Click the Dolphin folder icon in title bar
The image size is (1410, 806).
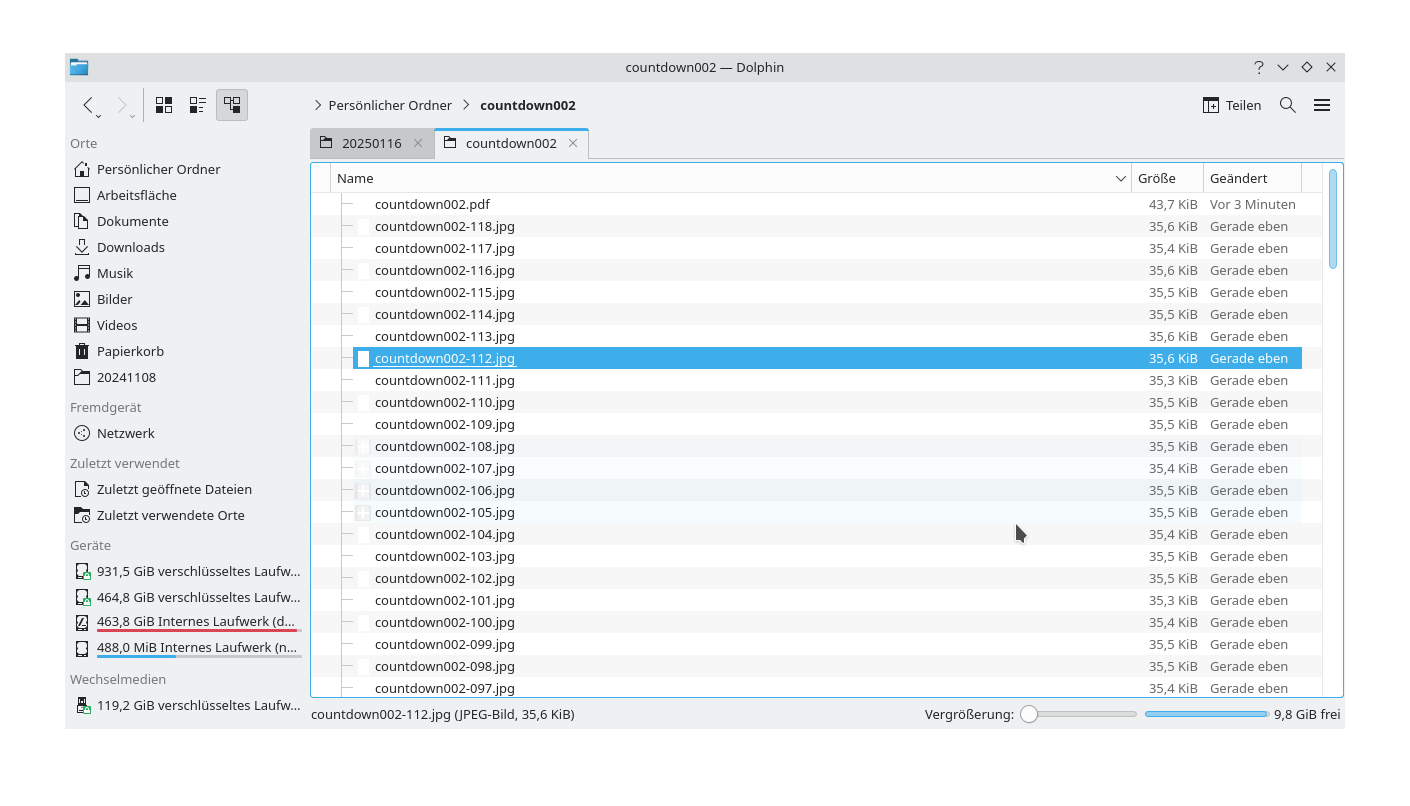click(x=79, y=67)
